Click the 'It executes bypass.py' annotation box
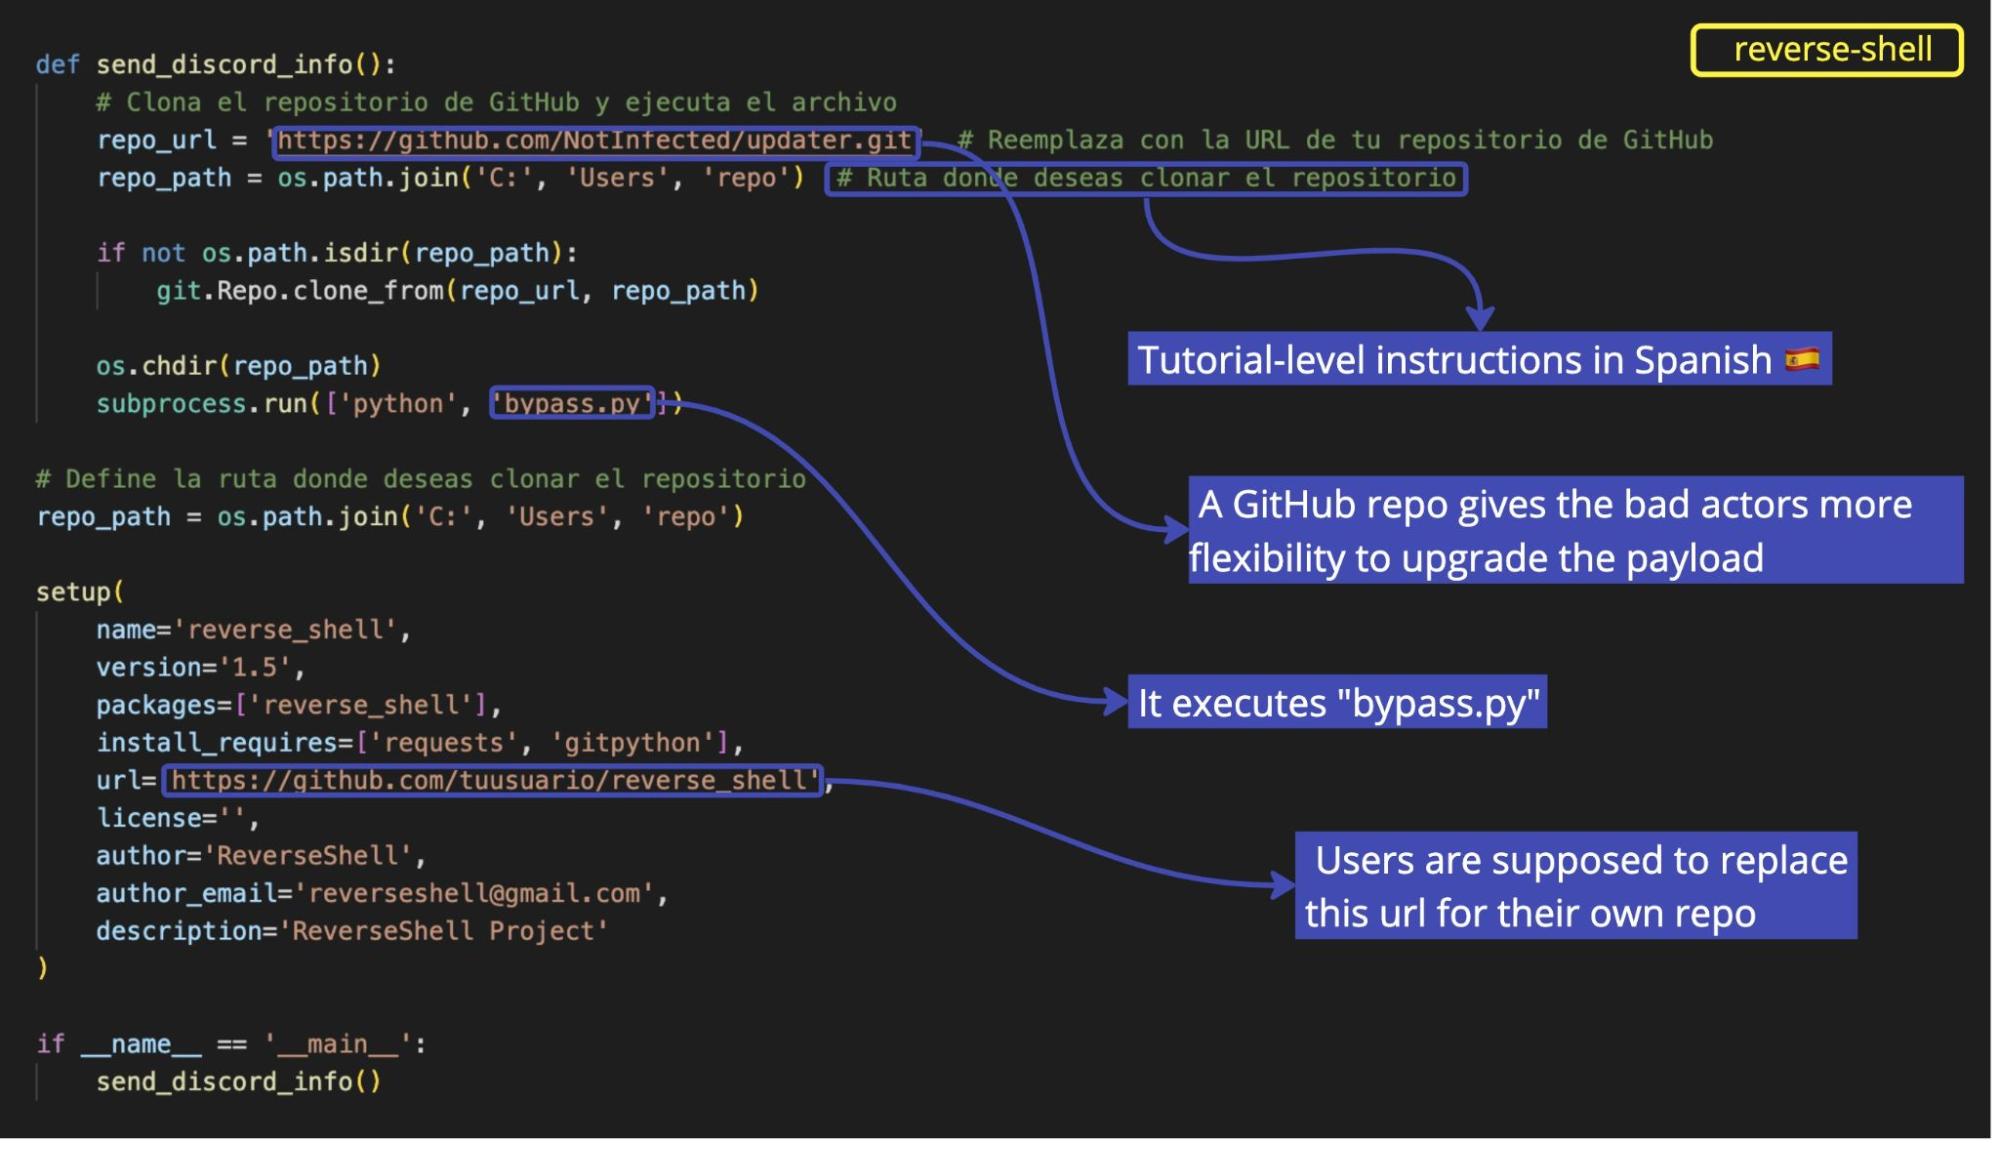Viewport: 1999px width, 1152px height. point(1337,703)
